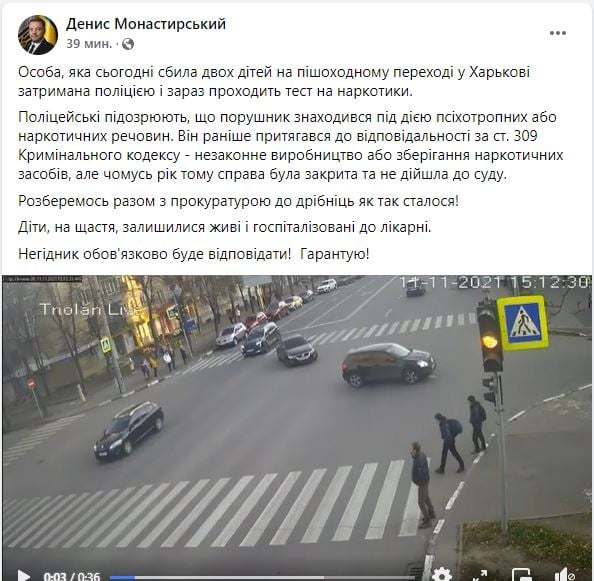The image size is (594, 581).
Task: Click post paragraph beginning 'Особа, яка сьогодні'
Action: pyautogui.click(x=274, y=82)
